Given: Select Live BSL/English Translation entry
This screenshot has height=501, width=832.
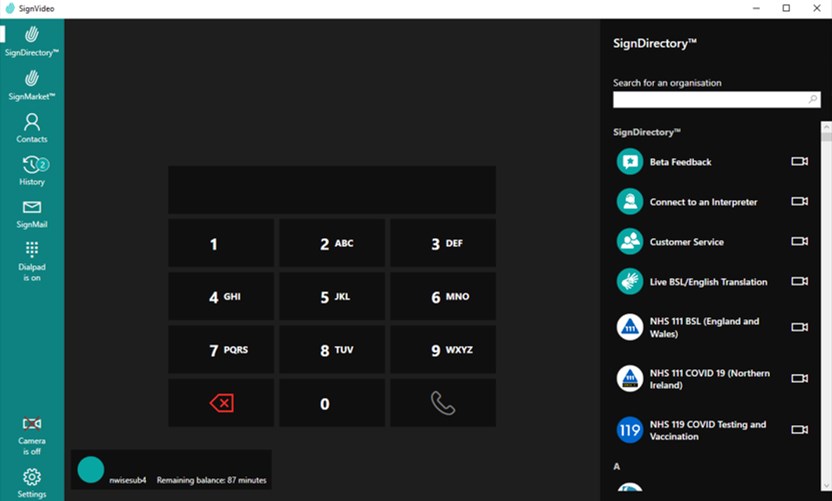Looking at the screenshot, I should [x=712, y=281].
